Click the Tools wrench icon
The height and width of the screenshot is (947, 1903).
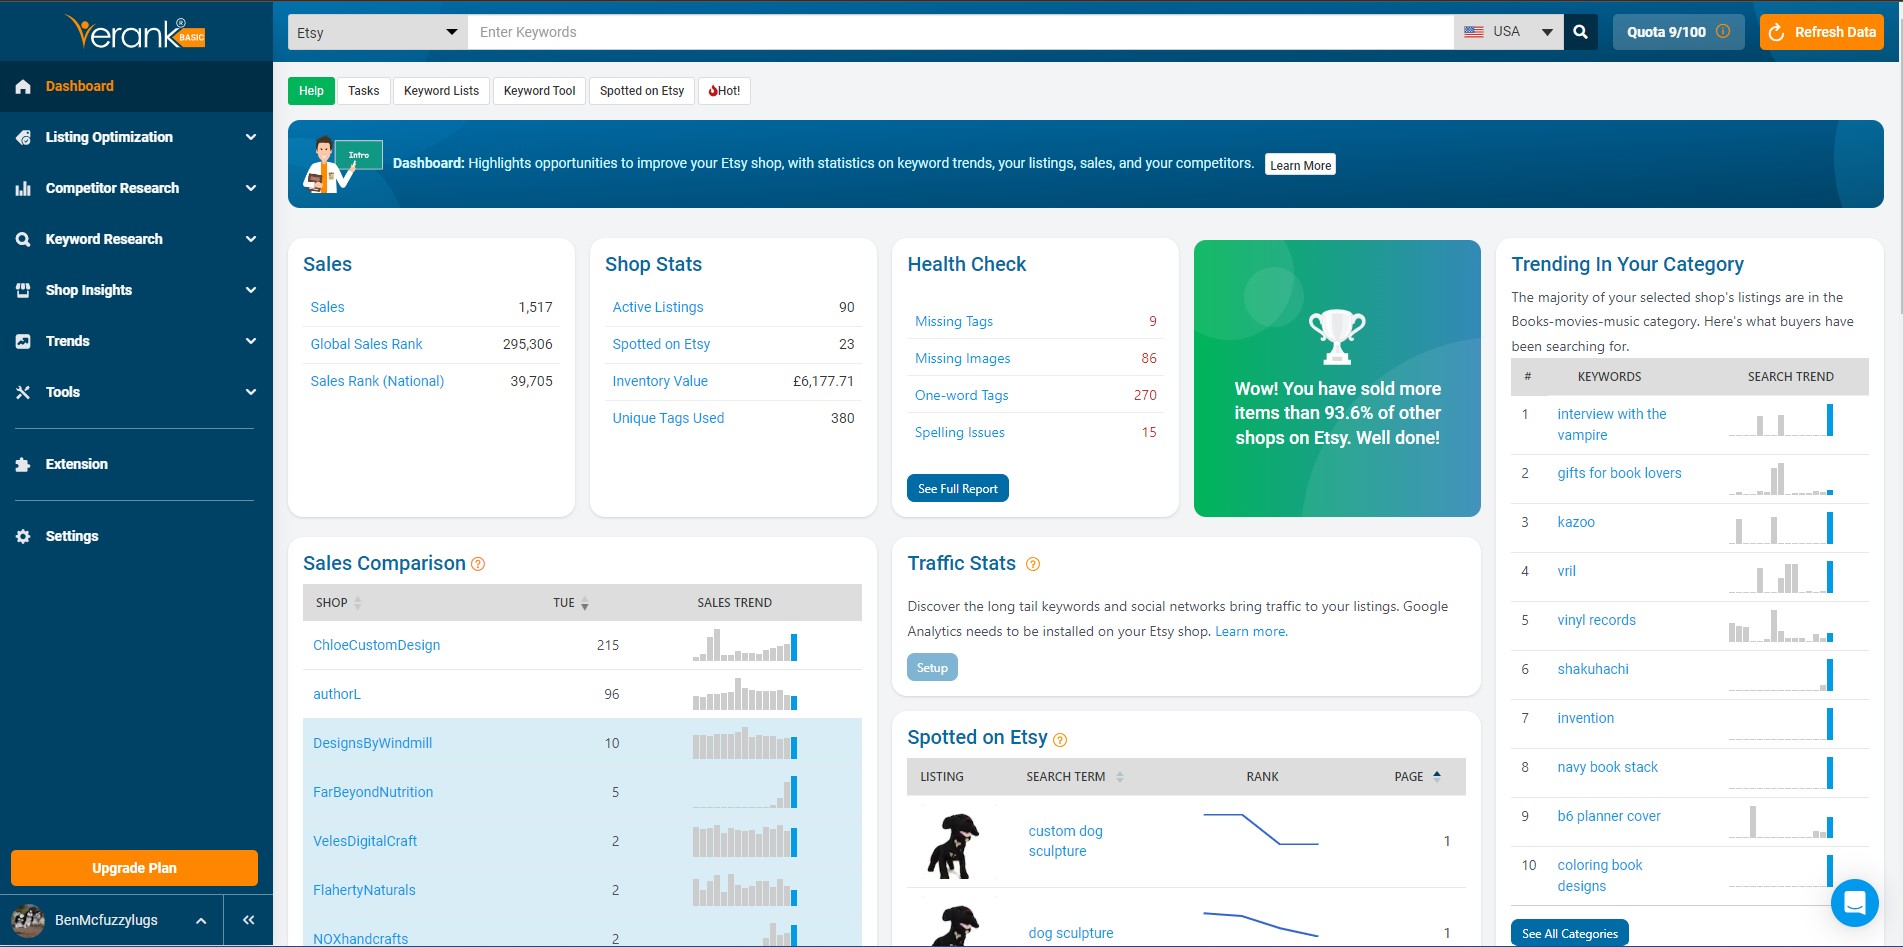(x=23, y=393)
